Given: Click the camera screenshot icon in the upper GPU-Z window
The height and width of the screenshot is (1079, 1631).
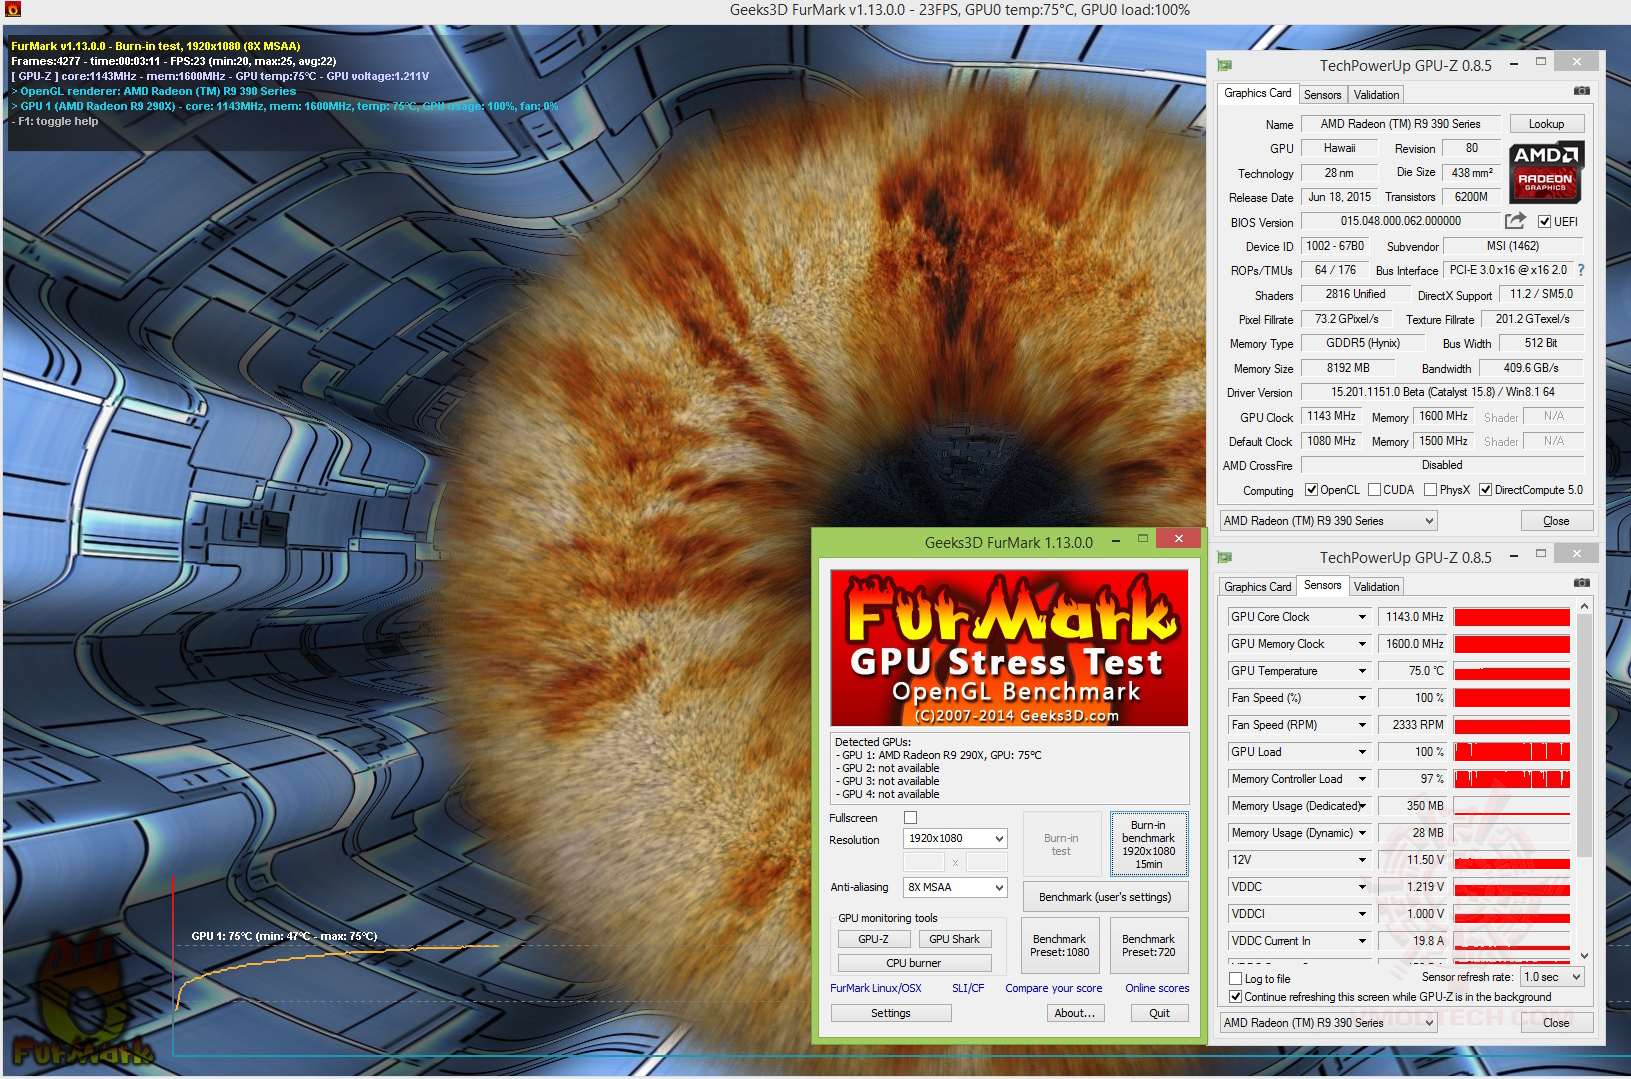Looking at the screenshot, I should 1581,91.
